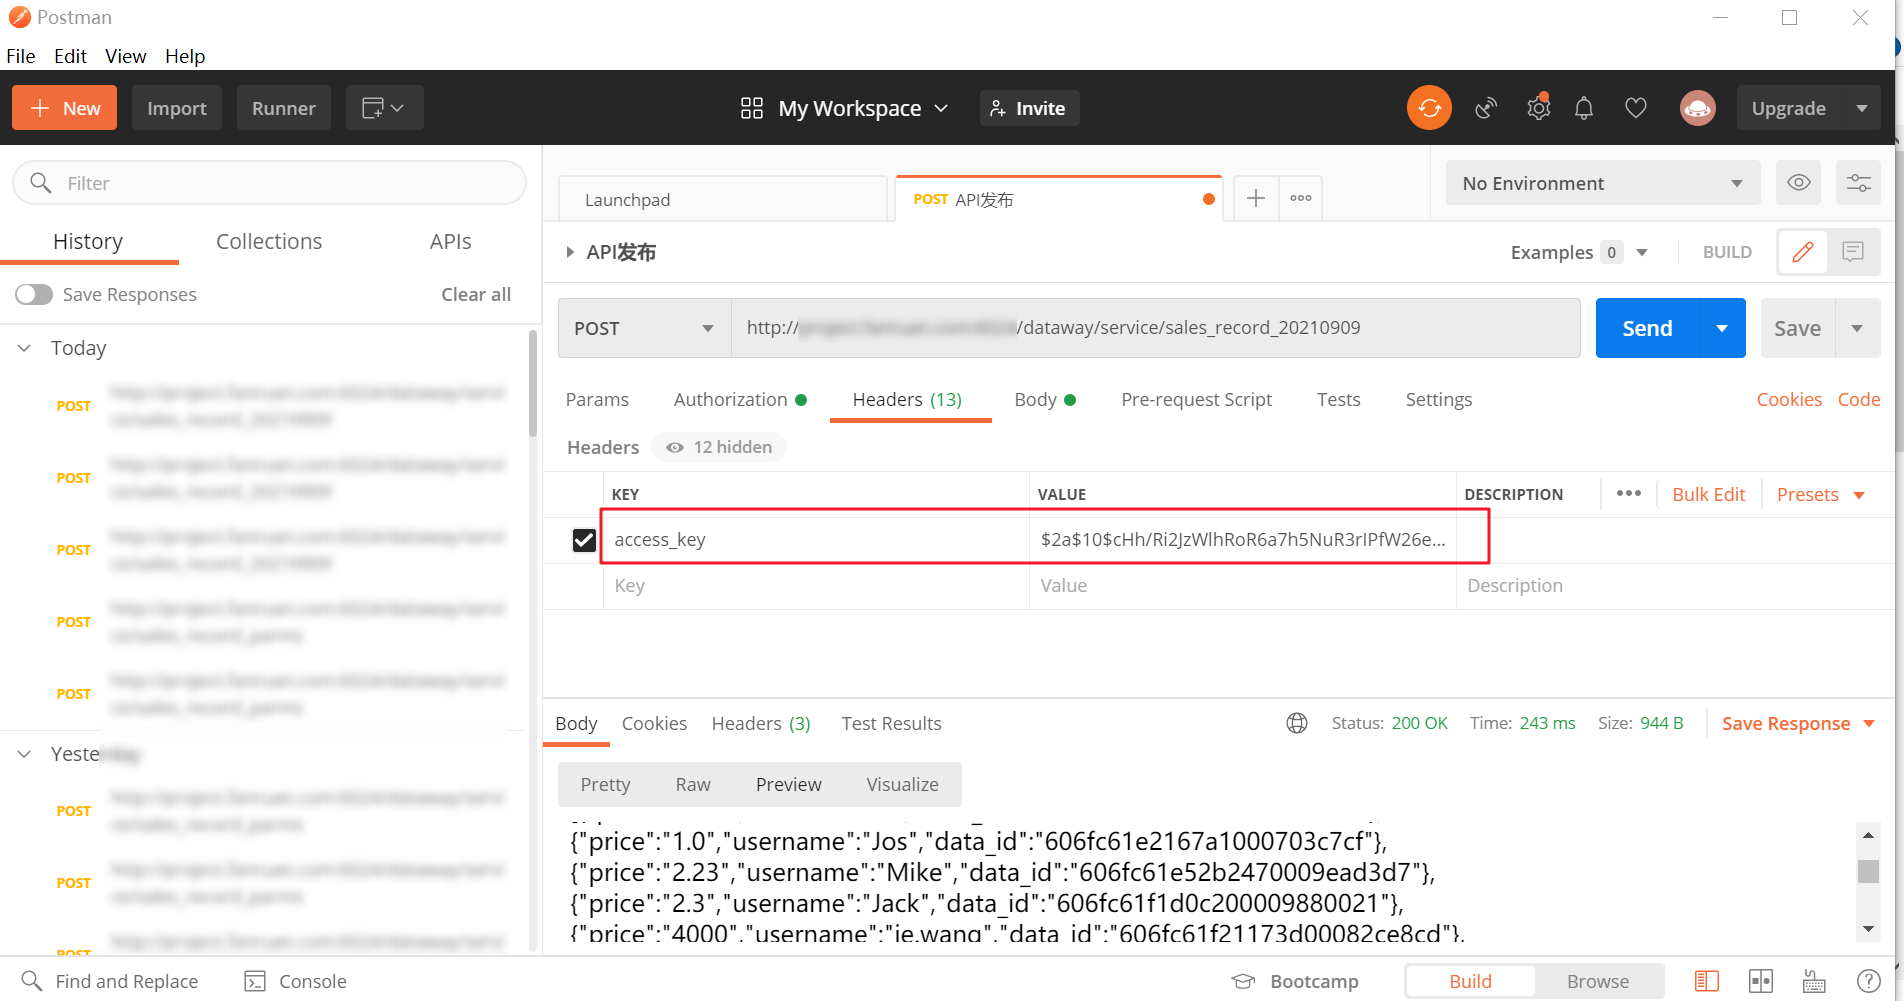1904x1001 pixels.
Task: Expand the Send button dropdown arrow
Action: pyautogui.click(x=1722, y=328)
